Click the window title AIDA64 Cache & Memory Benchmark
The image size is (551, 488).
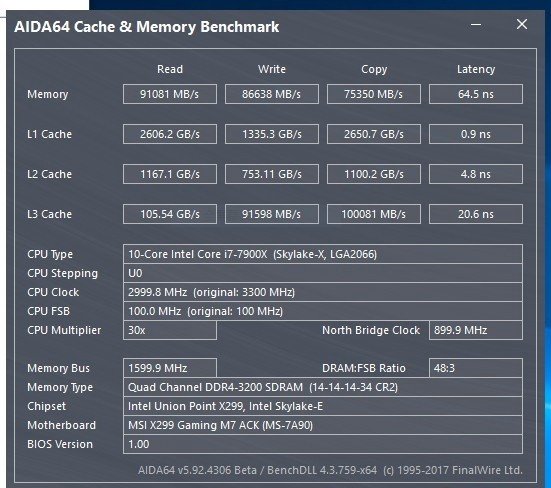[147, 27]
